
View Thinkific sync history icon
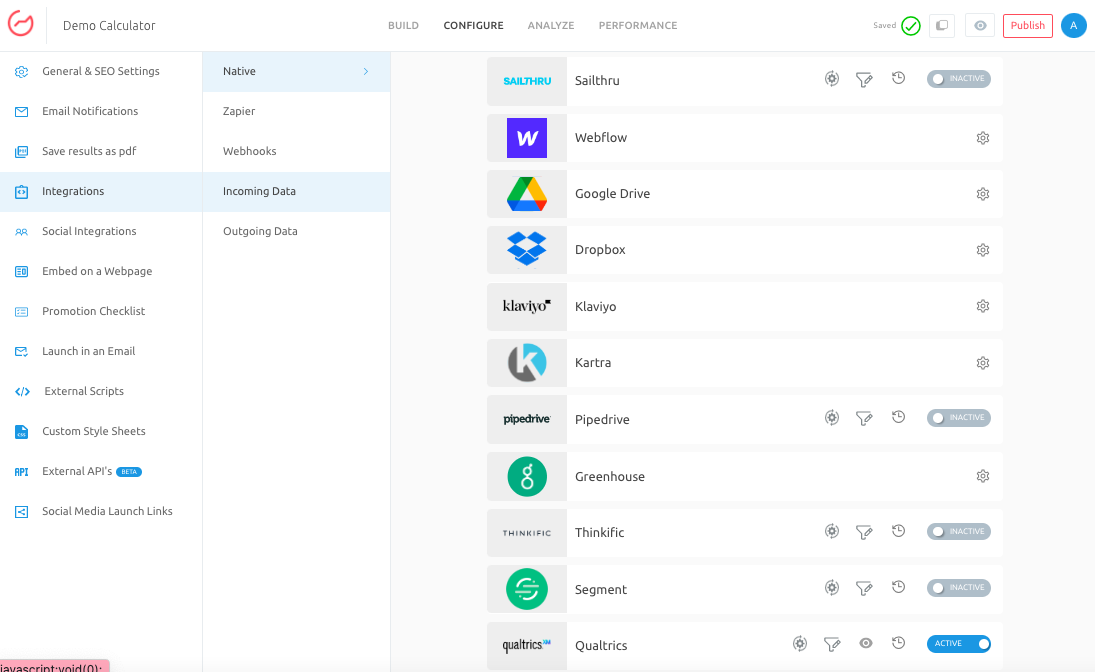[x=899, y=531]
